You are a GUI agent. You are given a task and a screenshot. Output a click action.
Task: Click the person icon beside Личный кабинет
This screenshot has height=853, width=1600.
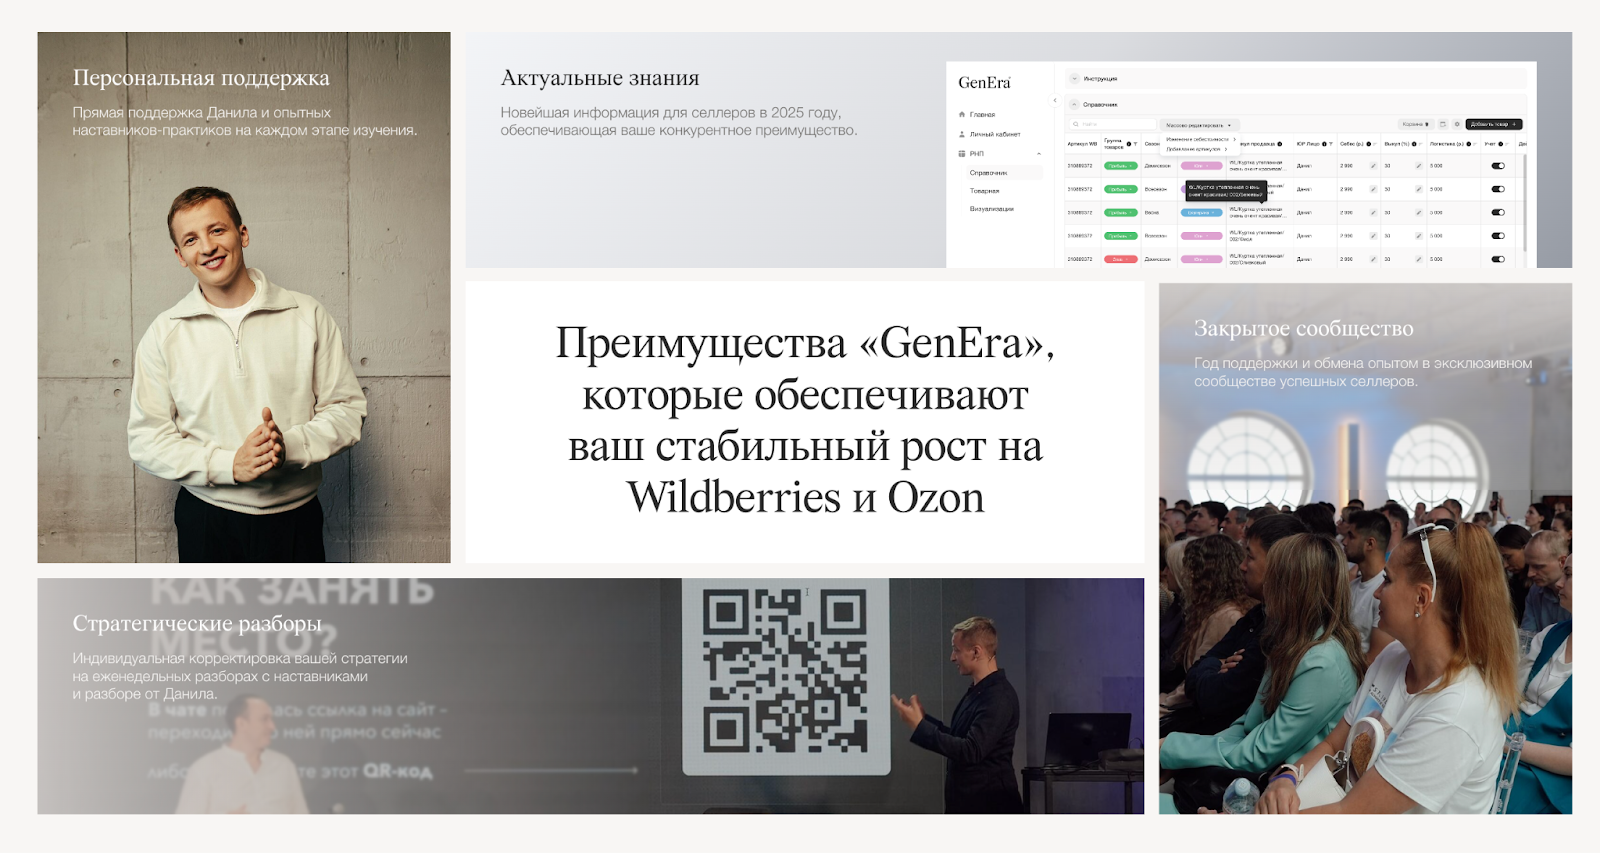click(962, 134)
